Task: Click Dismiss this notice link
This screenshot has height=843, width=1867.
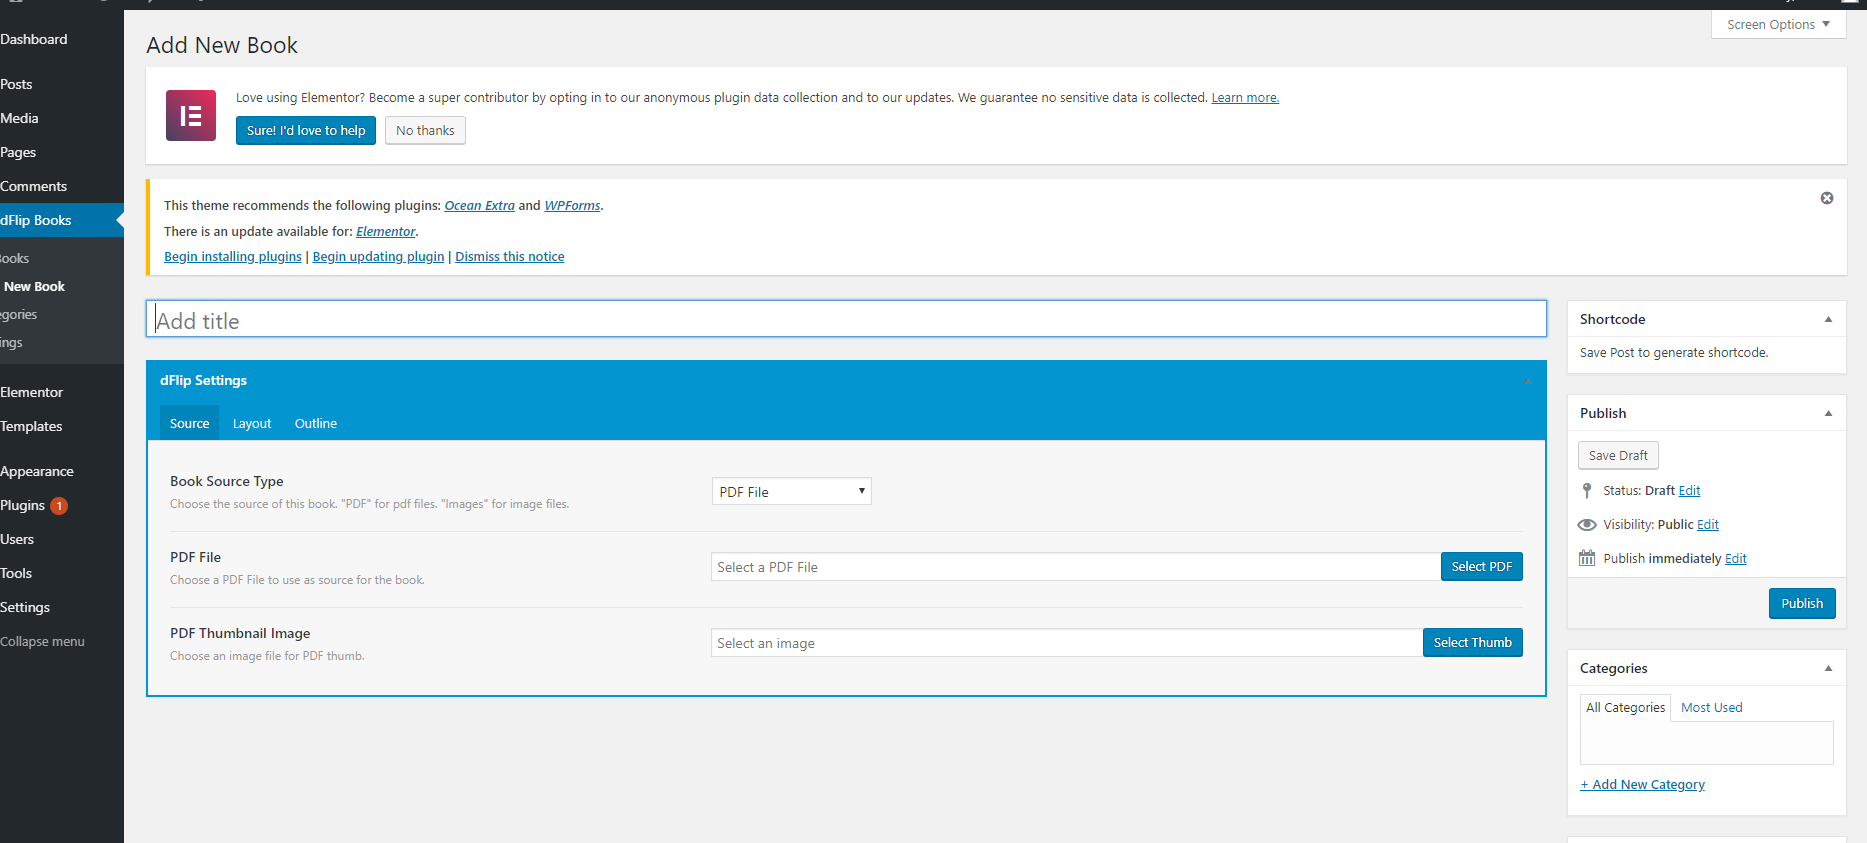Action: point(510,256)
